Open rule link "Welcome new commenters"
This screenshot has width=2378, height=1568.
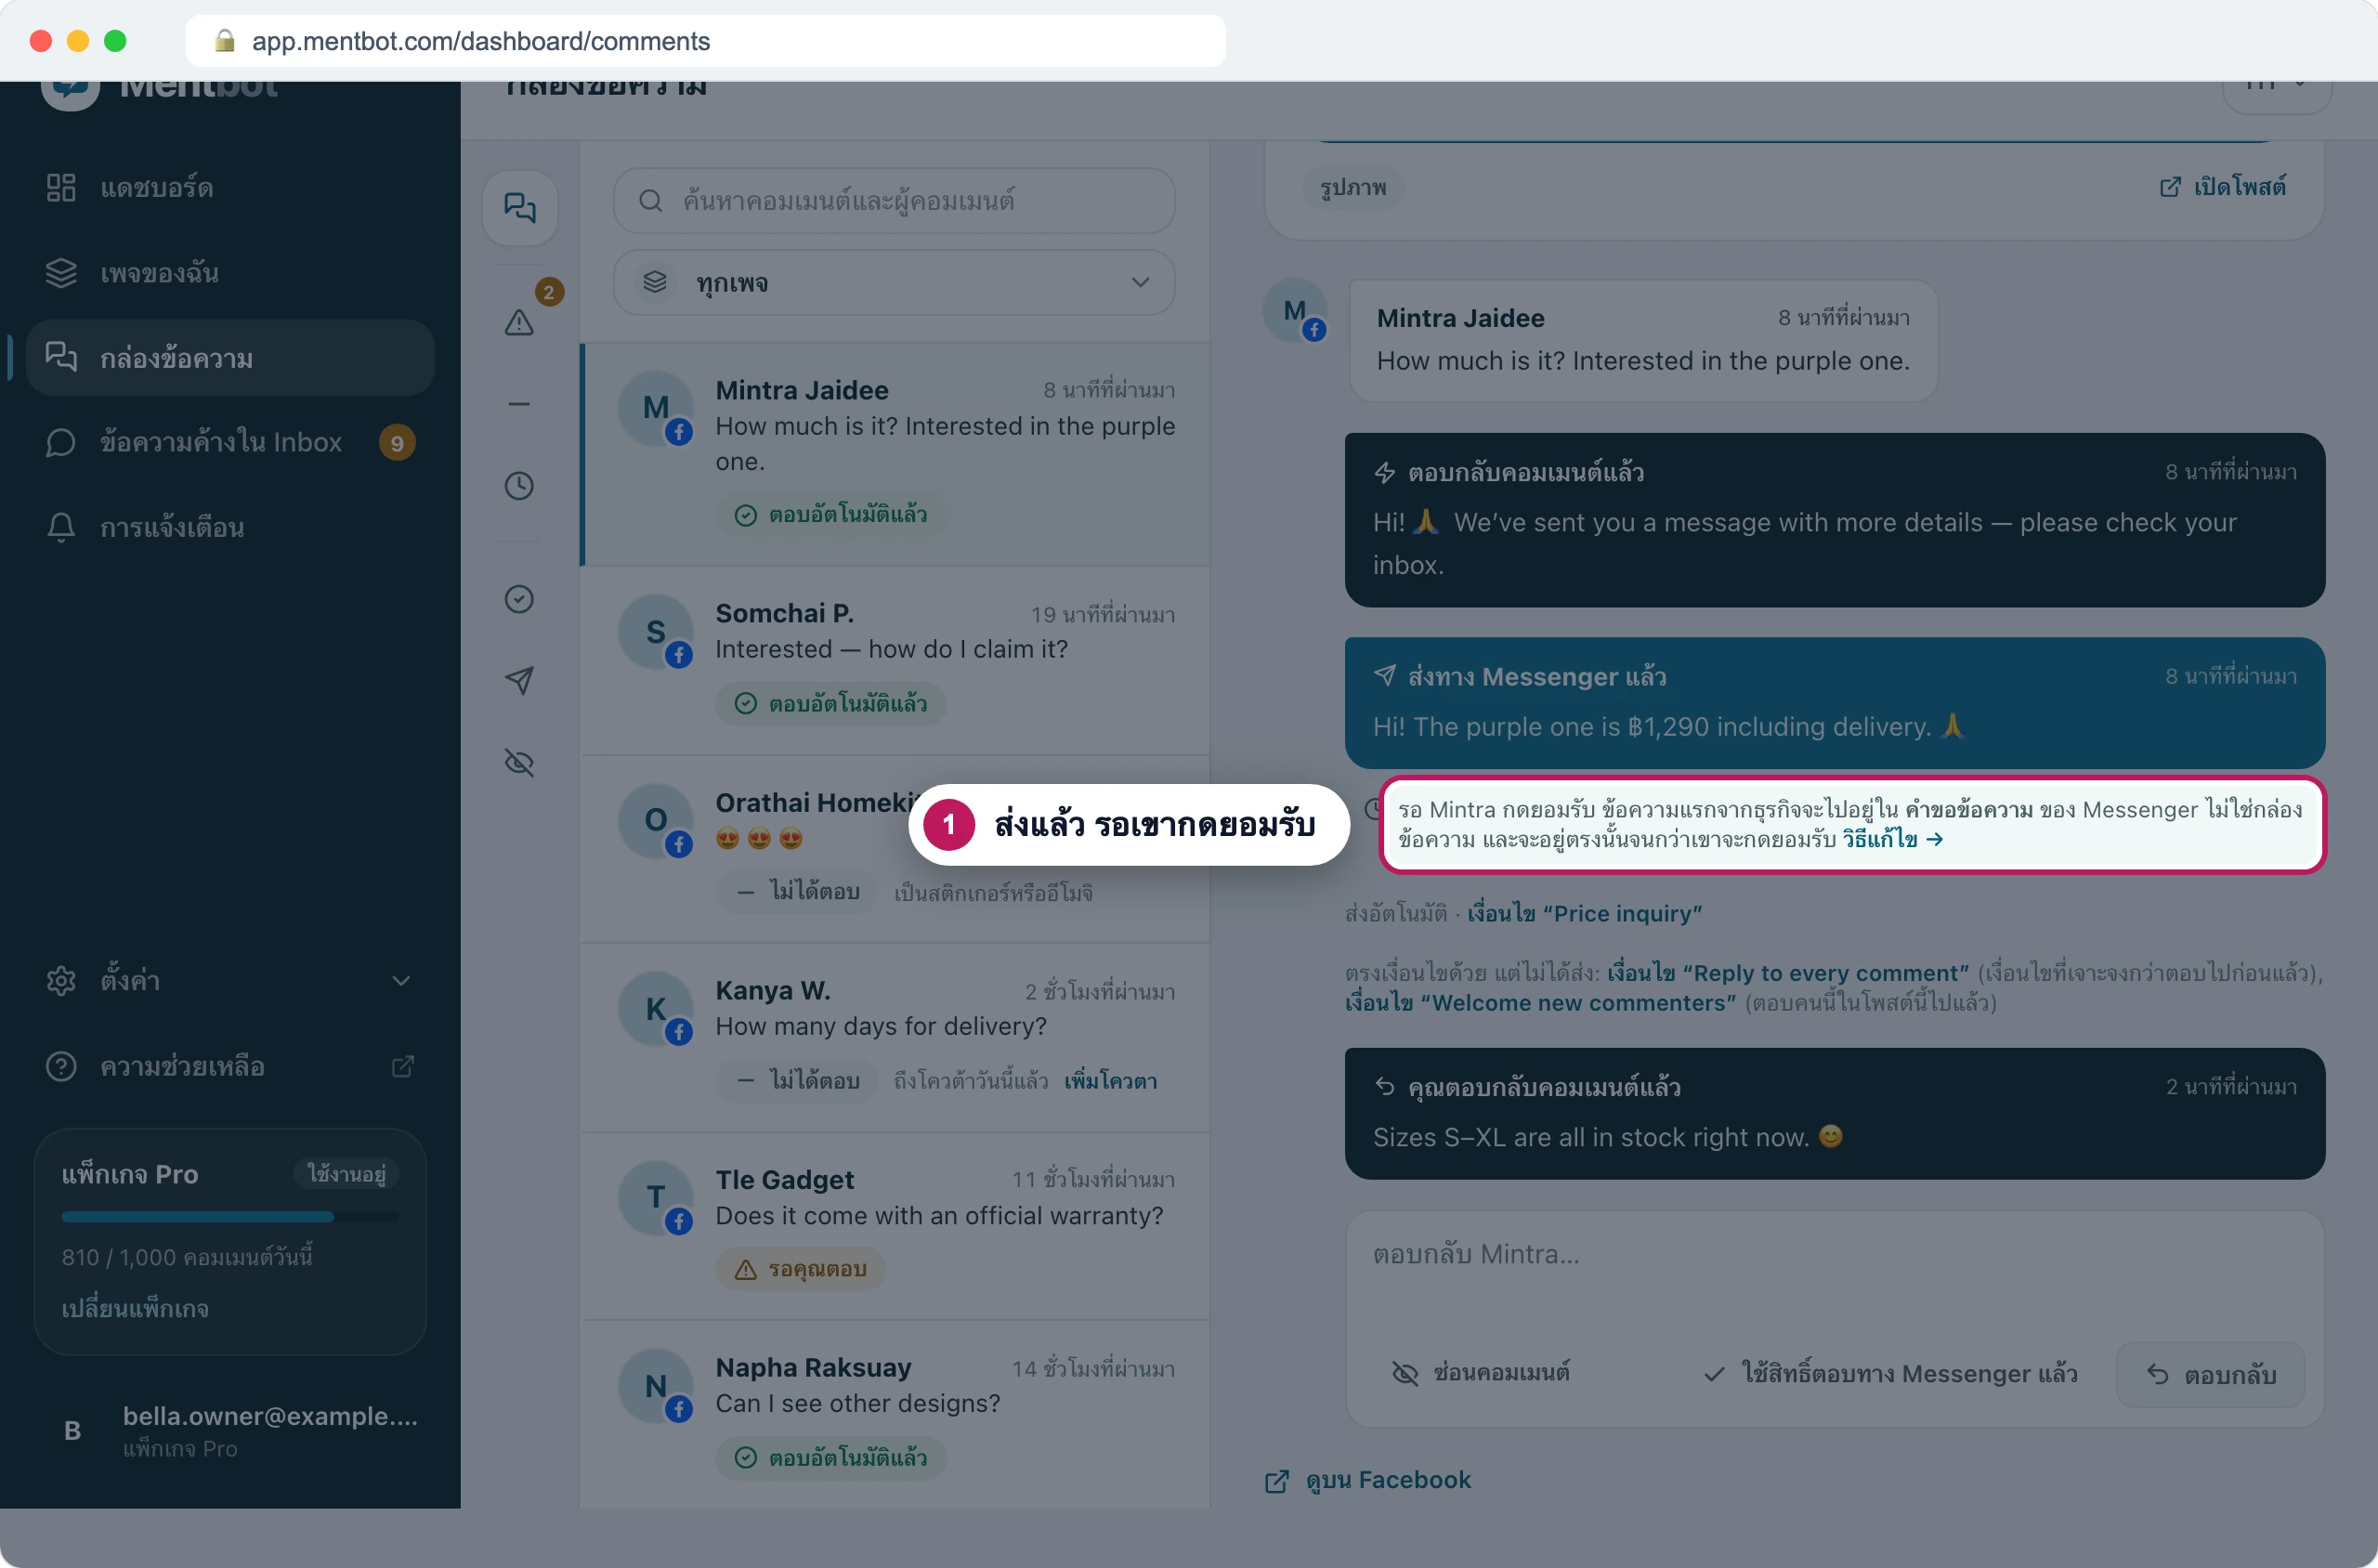pos(1541,1003)
